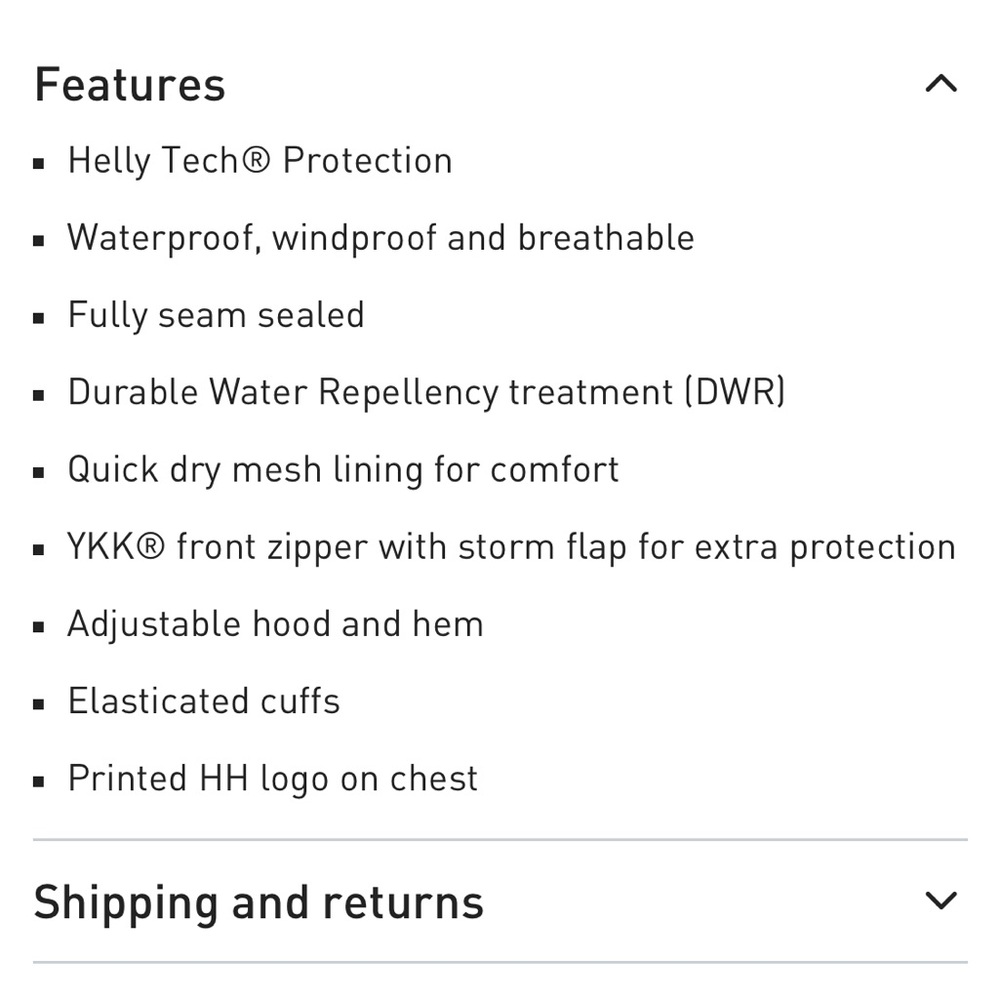The width and height of the screenshot is (1000, 1000).
Task: Collapse the Features section chevron
Action: (941, 84)
